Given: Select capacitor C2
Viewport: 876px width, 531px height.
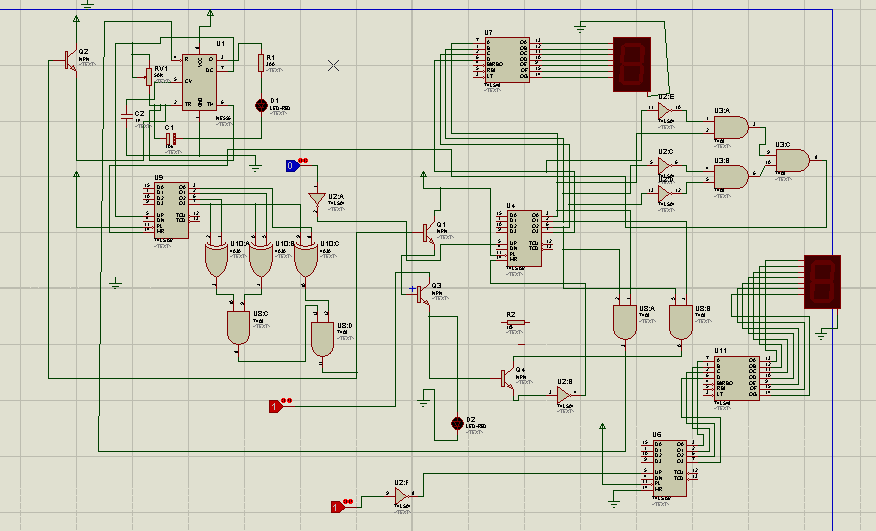Looking at the screenshot, I should click(127, 116).
